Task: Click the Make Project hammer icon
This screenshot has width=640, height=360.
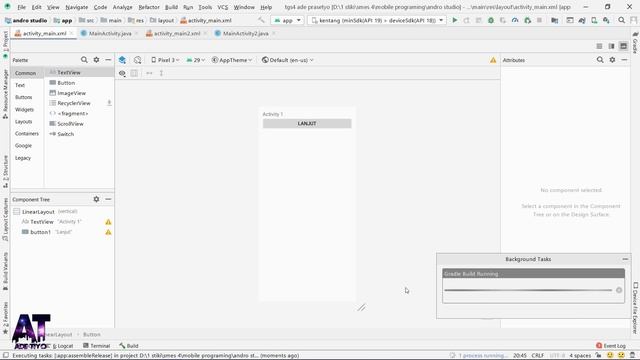Action: tap(261, 20)
